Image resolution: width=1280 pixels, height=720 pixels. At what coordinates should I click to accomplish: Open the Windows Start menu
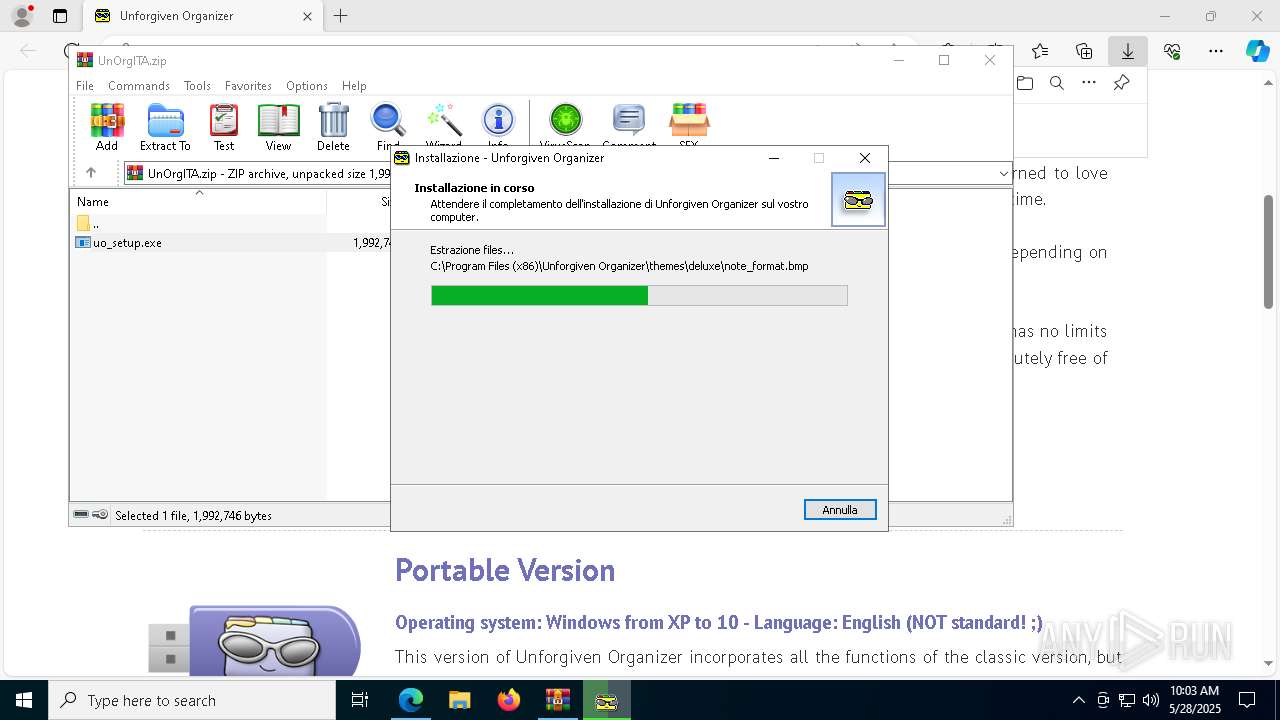pyautogui.click(x=23, y=700)
